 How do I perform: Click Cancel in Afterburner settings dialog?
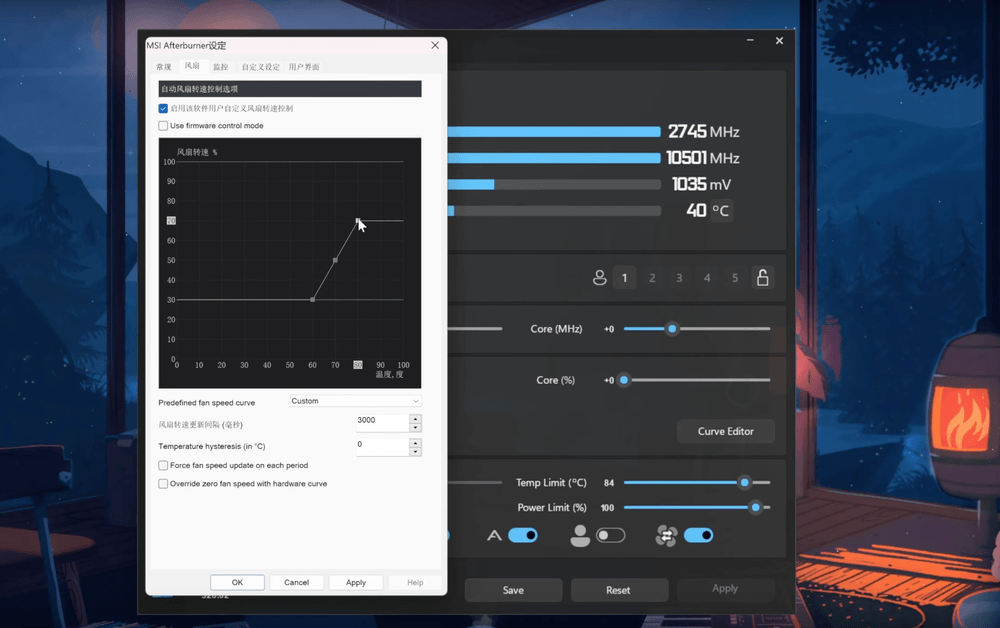tap(297, 582)
